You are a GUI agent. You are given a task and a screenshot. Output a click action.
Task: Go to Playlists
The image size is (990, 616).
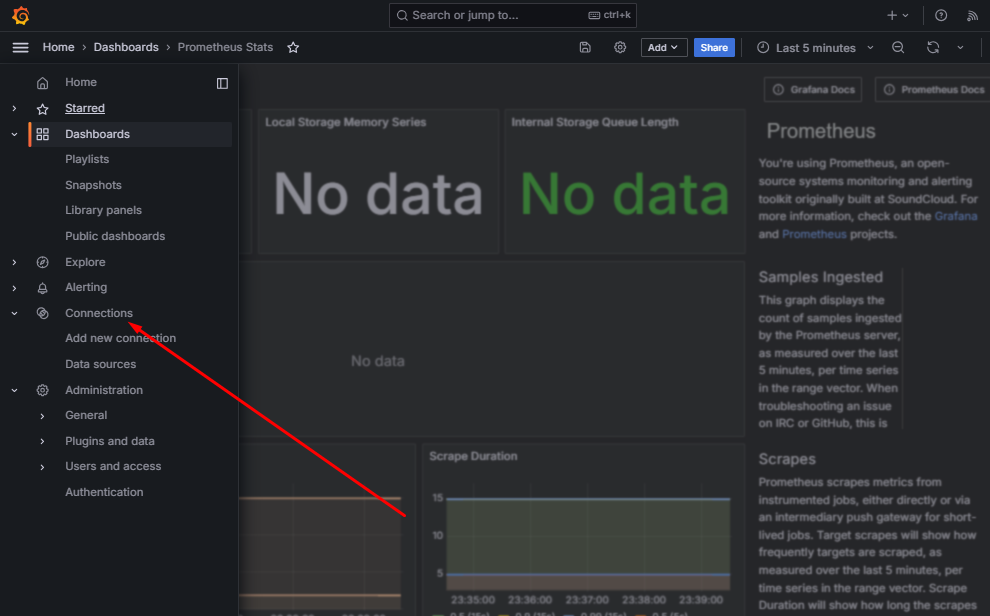(87, 159)
